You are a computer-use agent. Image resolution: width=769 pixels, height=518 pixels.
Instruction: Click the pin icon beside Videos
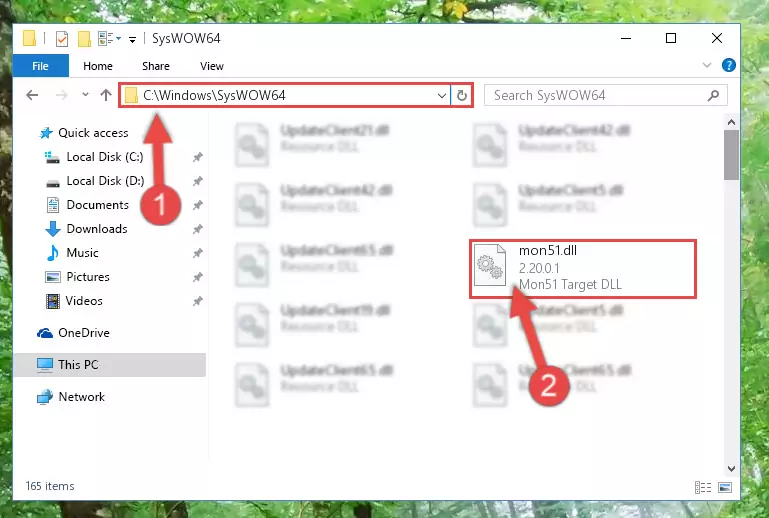[x=198, y=302]
